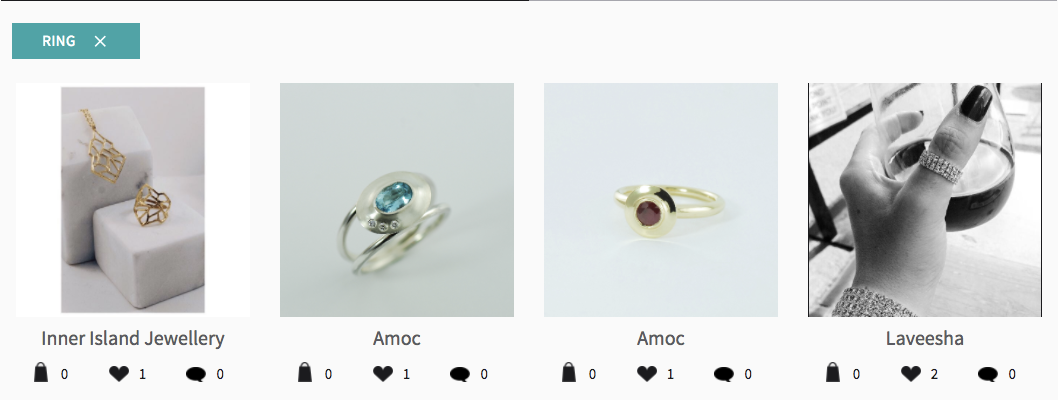Open comments icon under Inner Island Jewellery
Screen dimensions: 1058x400
pyautogui.click(x=196, y=374)
